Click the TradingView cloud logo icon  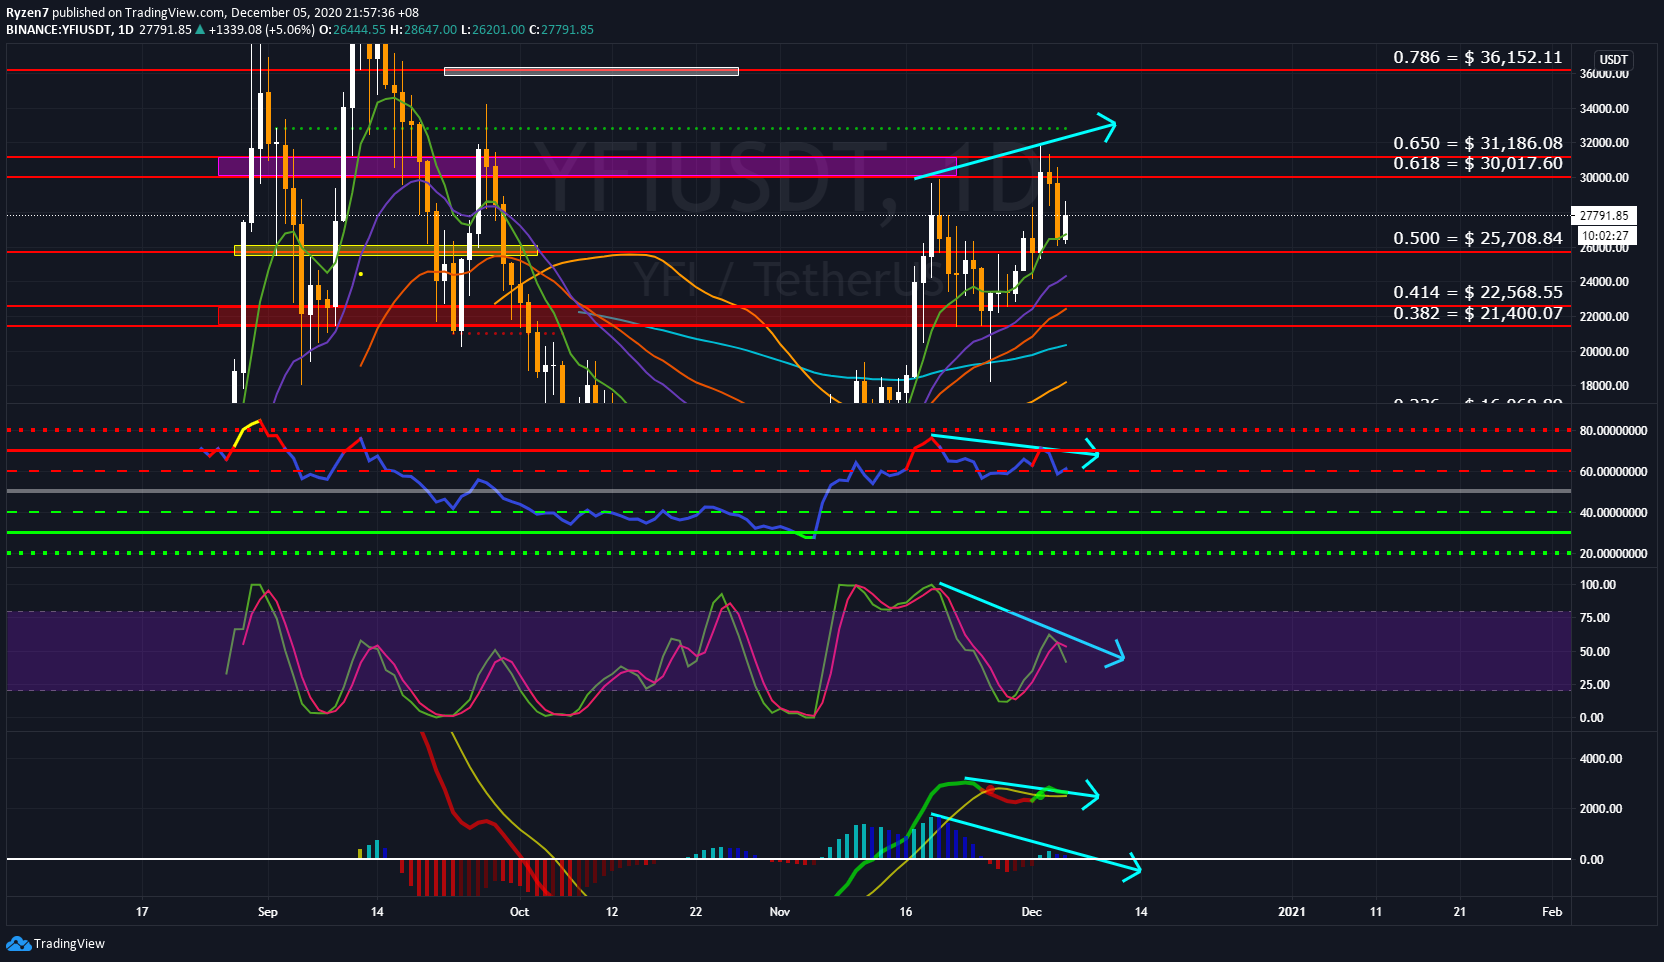tap(18, 943)
